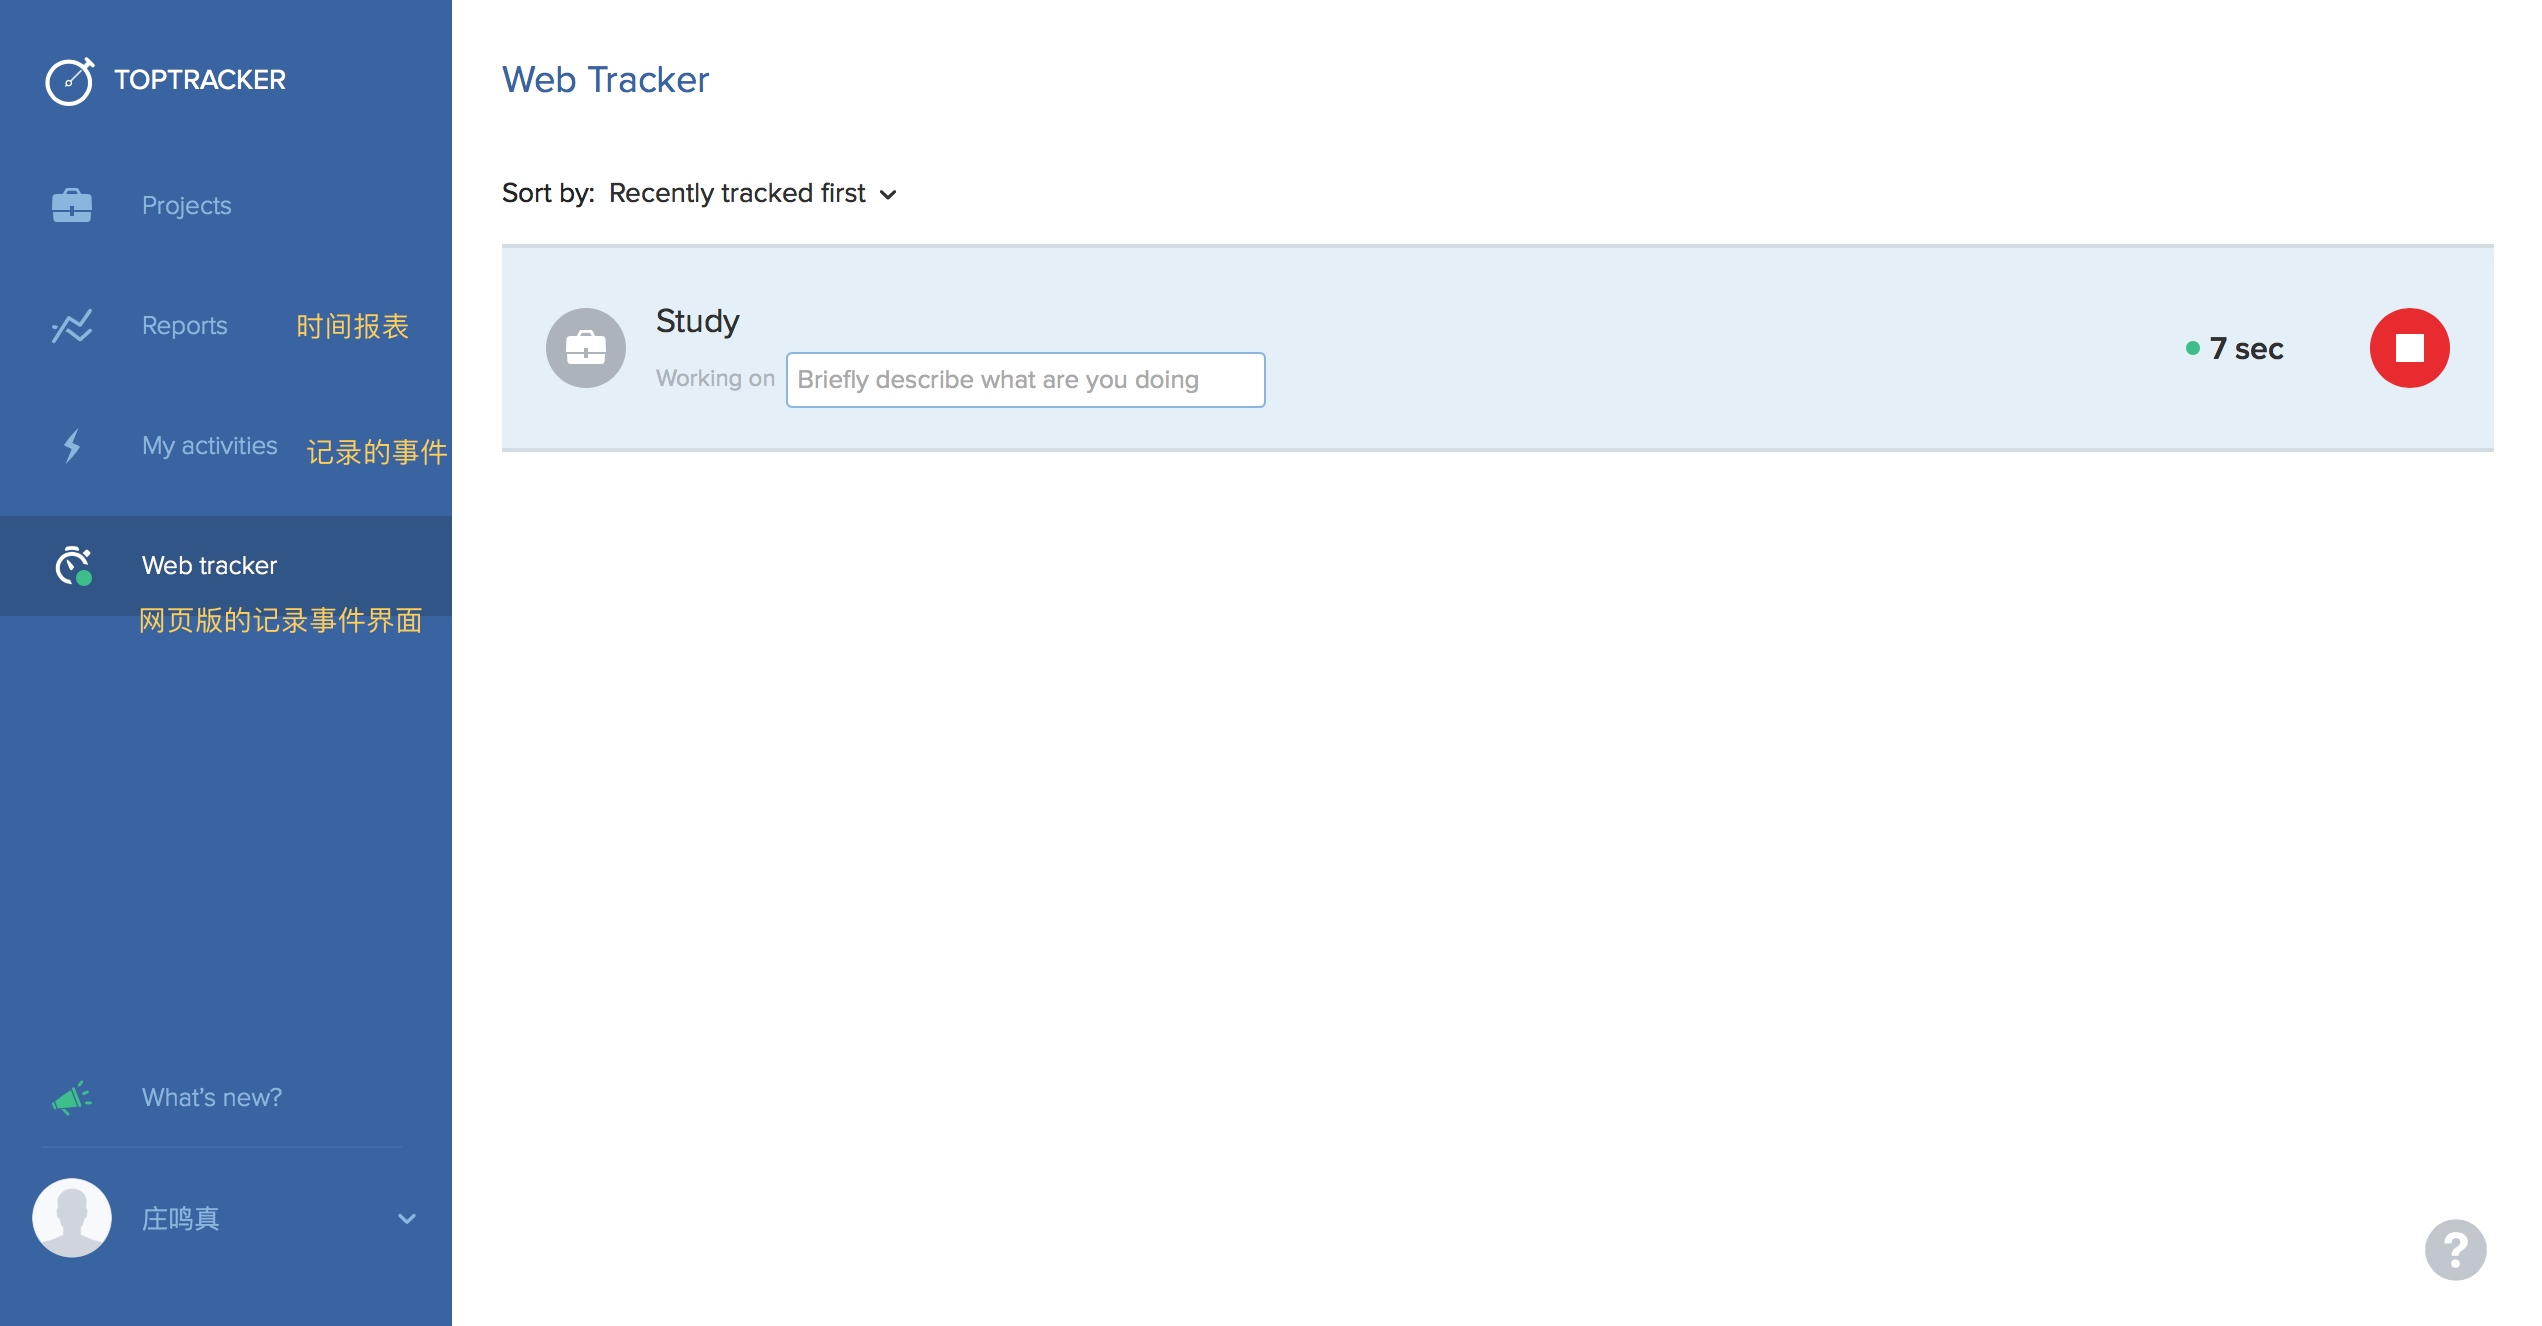The image size is (2542, 1326).
Task: Open the Sort by dropdown
Action: click(x=738, y=193)
